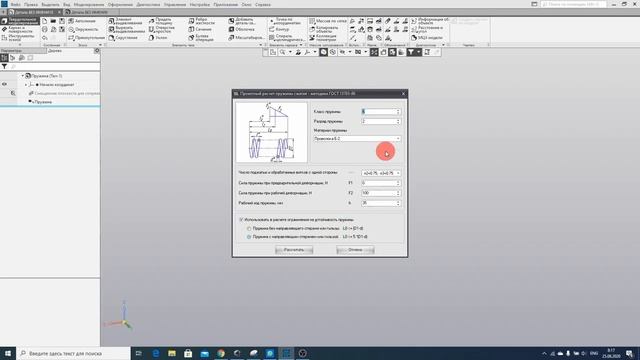The width and height of the screenshot is (640, 360).
Task: Click the Рассчитать button
Action: click(x=294, y=249)
